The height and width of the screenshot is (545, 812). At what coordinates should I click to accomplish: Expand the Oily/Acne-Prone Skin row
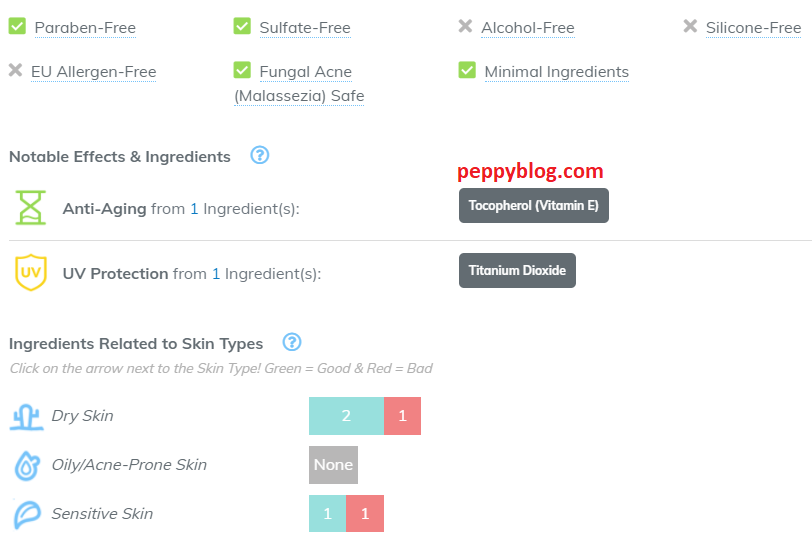(129, 465)
